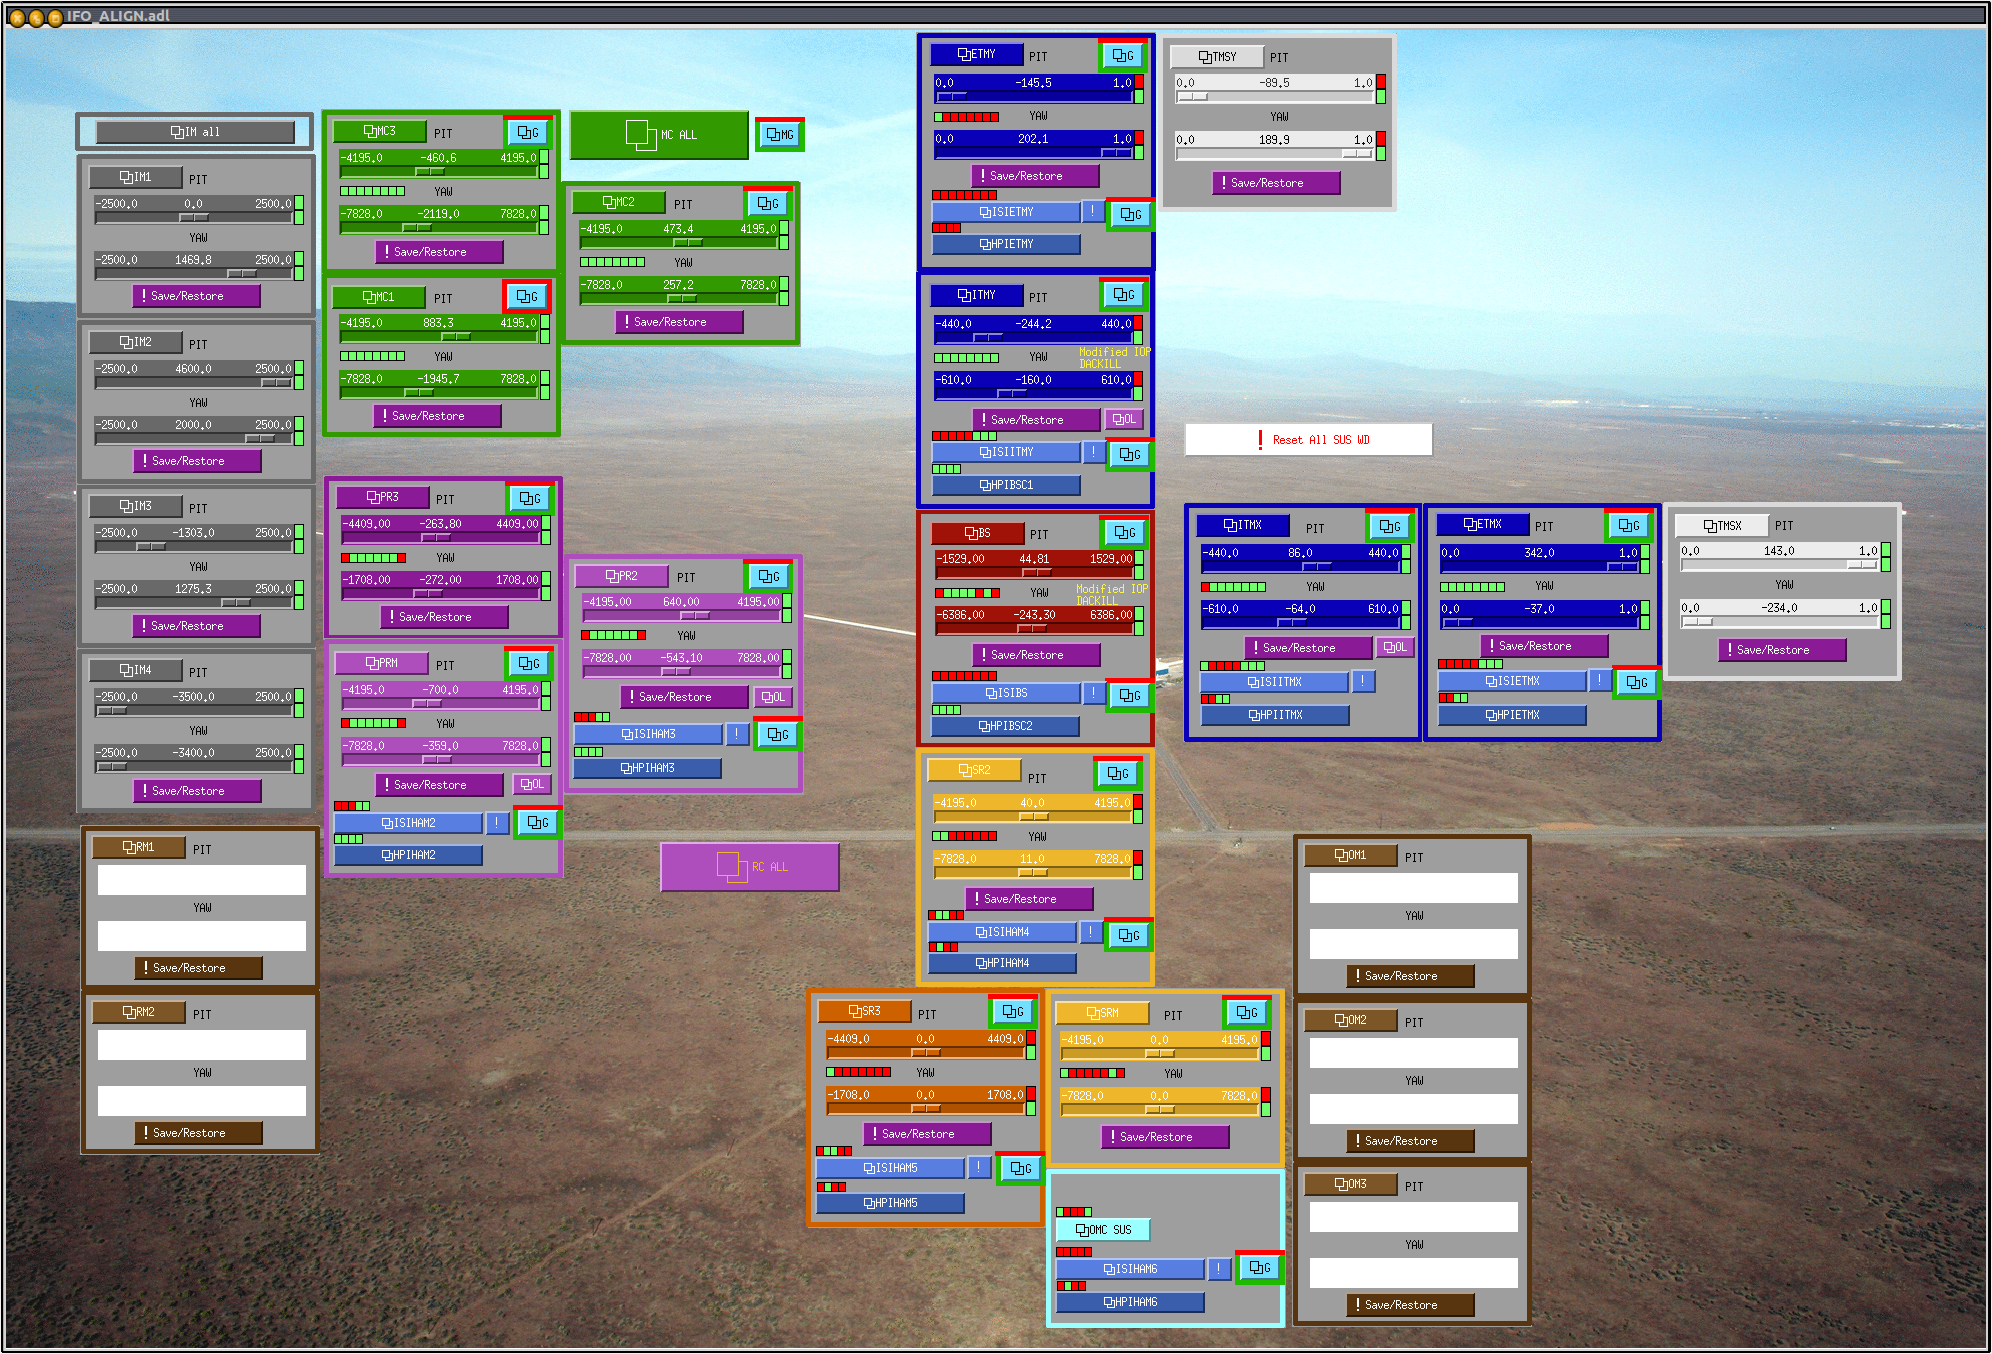The height and width of the screenshot is (1354, 1992).
Task: Click Save/Restore in the MC3 panel
Action: pos(439,252)
